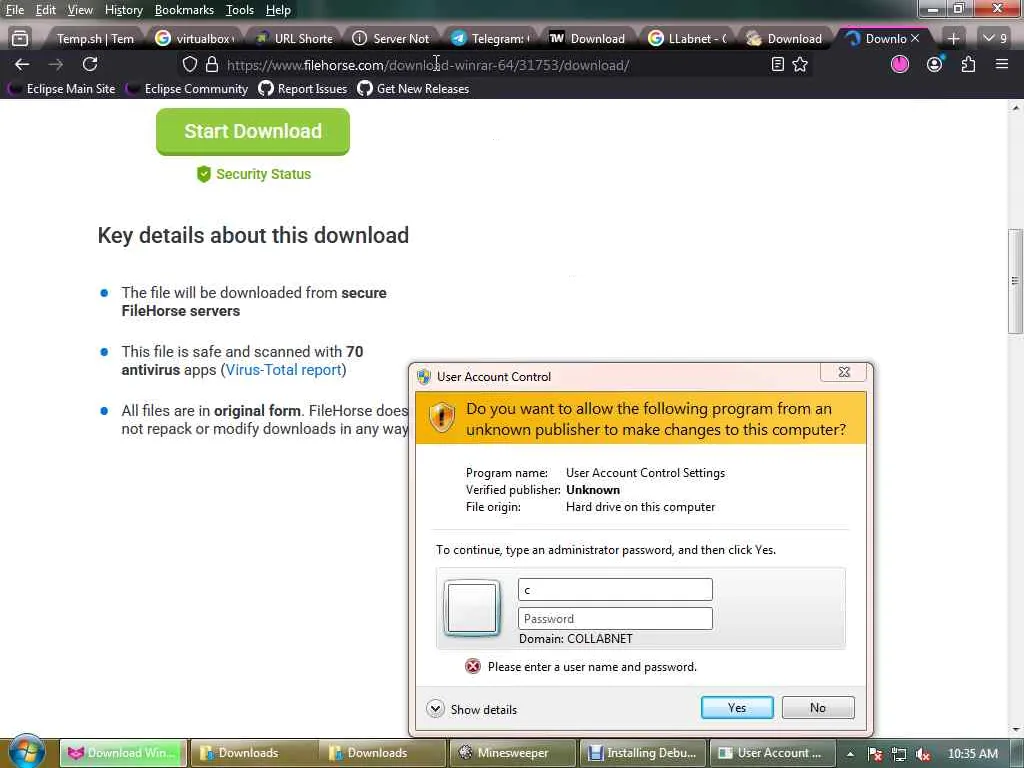The width and height of the screenshot is (1024, 768).
Task: Open Report Issues bookmark
Action: click(x=303, y=89)
